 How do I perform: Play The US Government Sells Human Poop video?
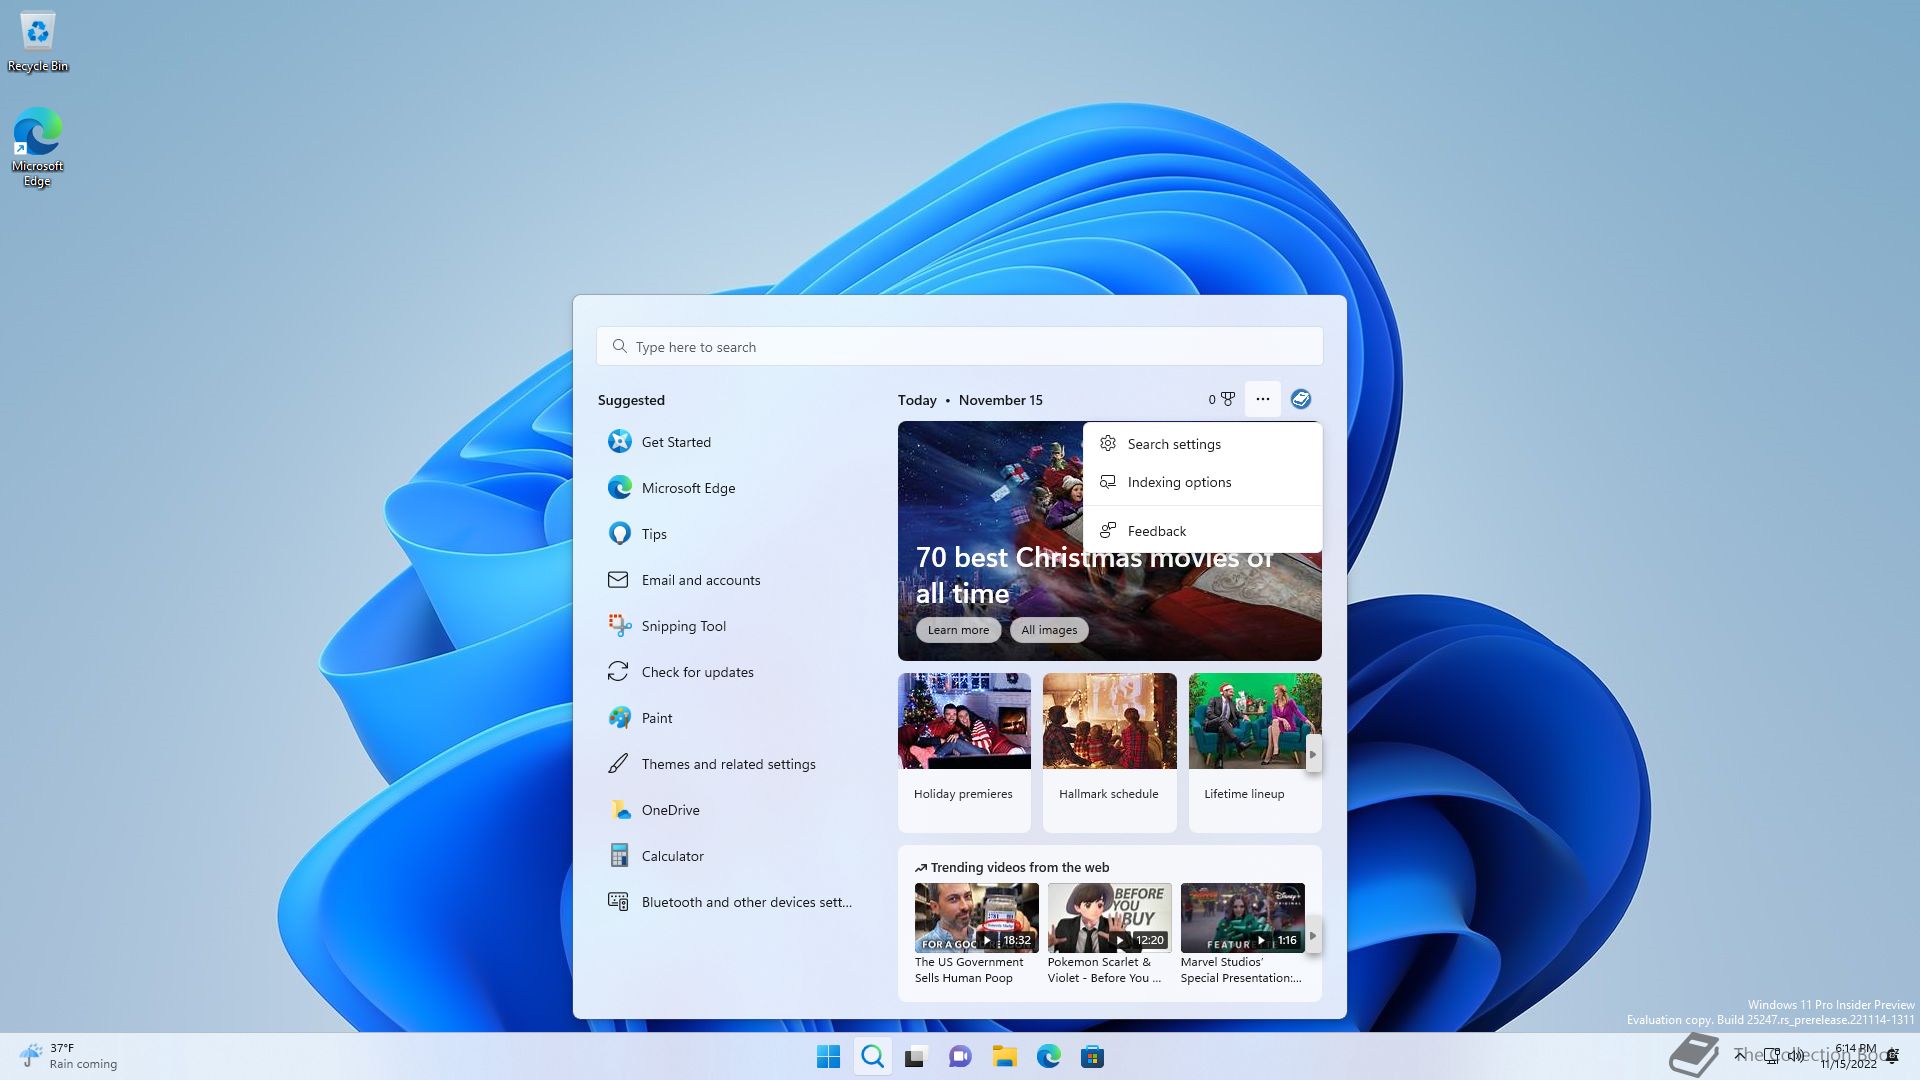(976, 934)
